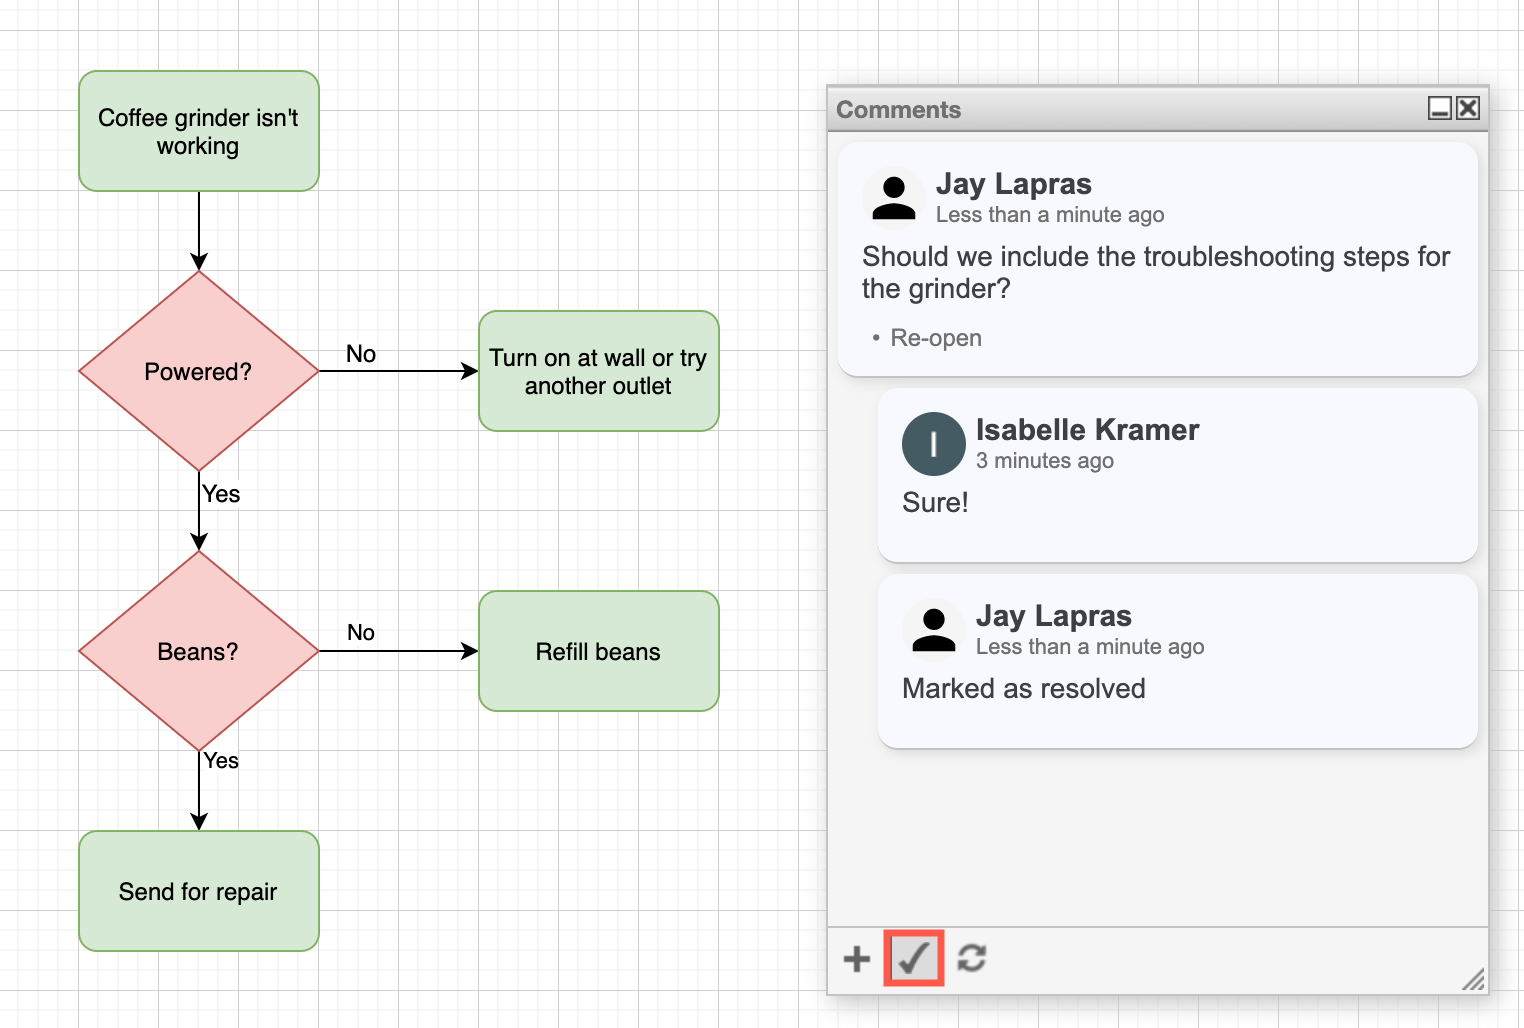
Task: Click the Re-open link on Jay's comment
Action: click(x=935, y=338)
